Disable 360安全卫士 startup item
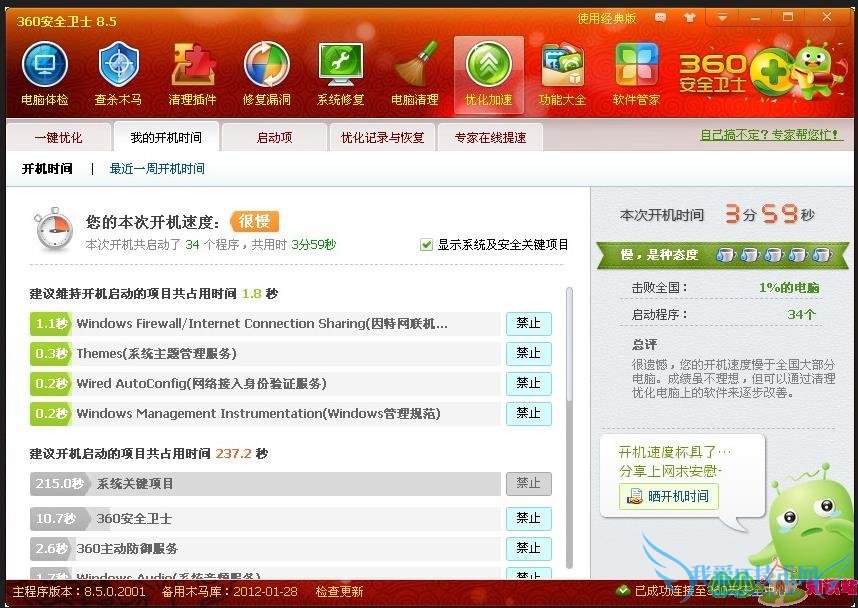 click(529, 518)
